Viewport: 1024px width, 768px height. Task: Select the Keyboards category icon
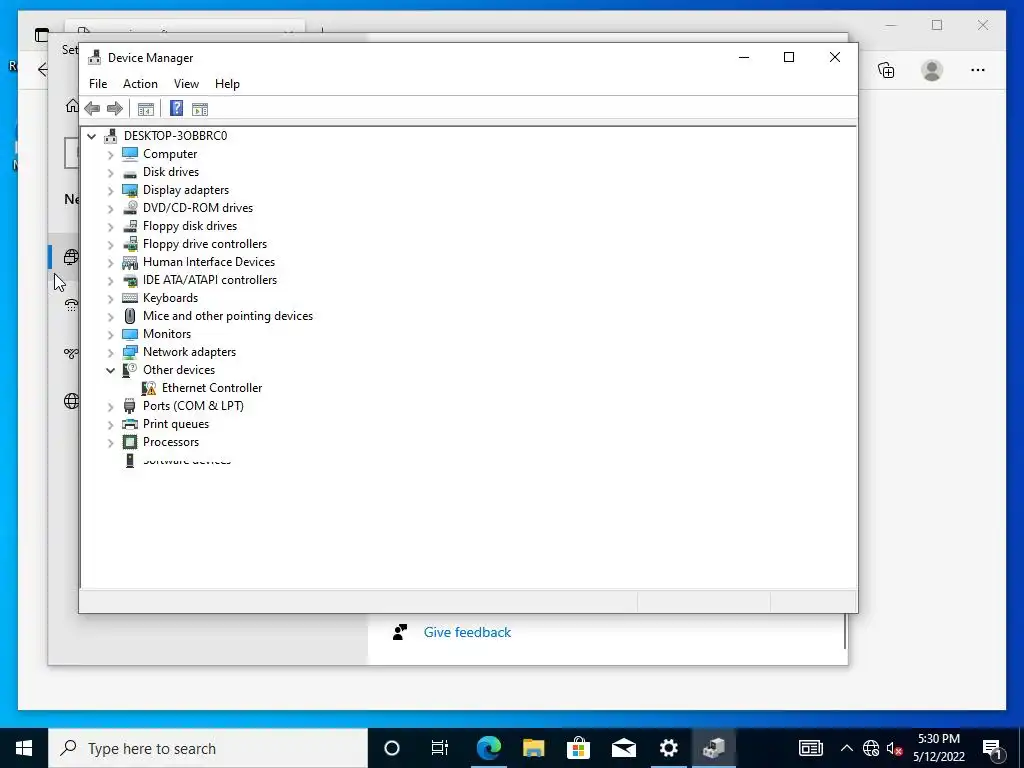130,298
